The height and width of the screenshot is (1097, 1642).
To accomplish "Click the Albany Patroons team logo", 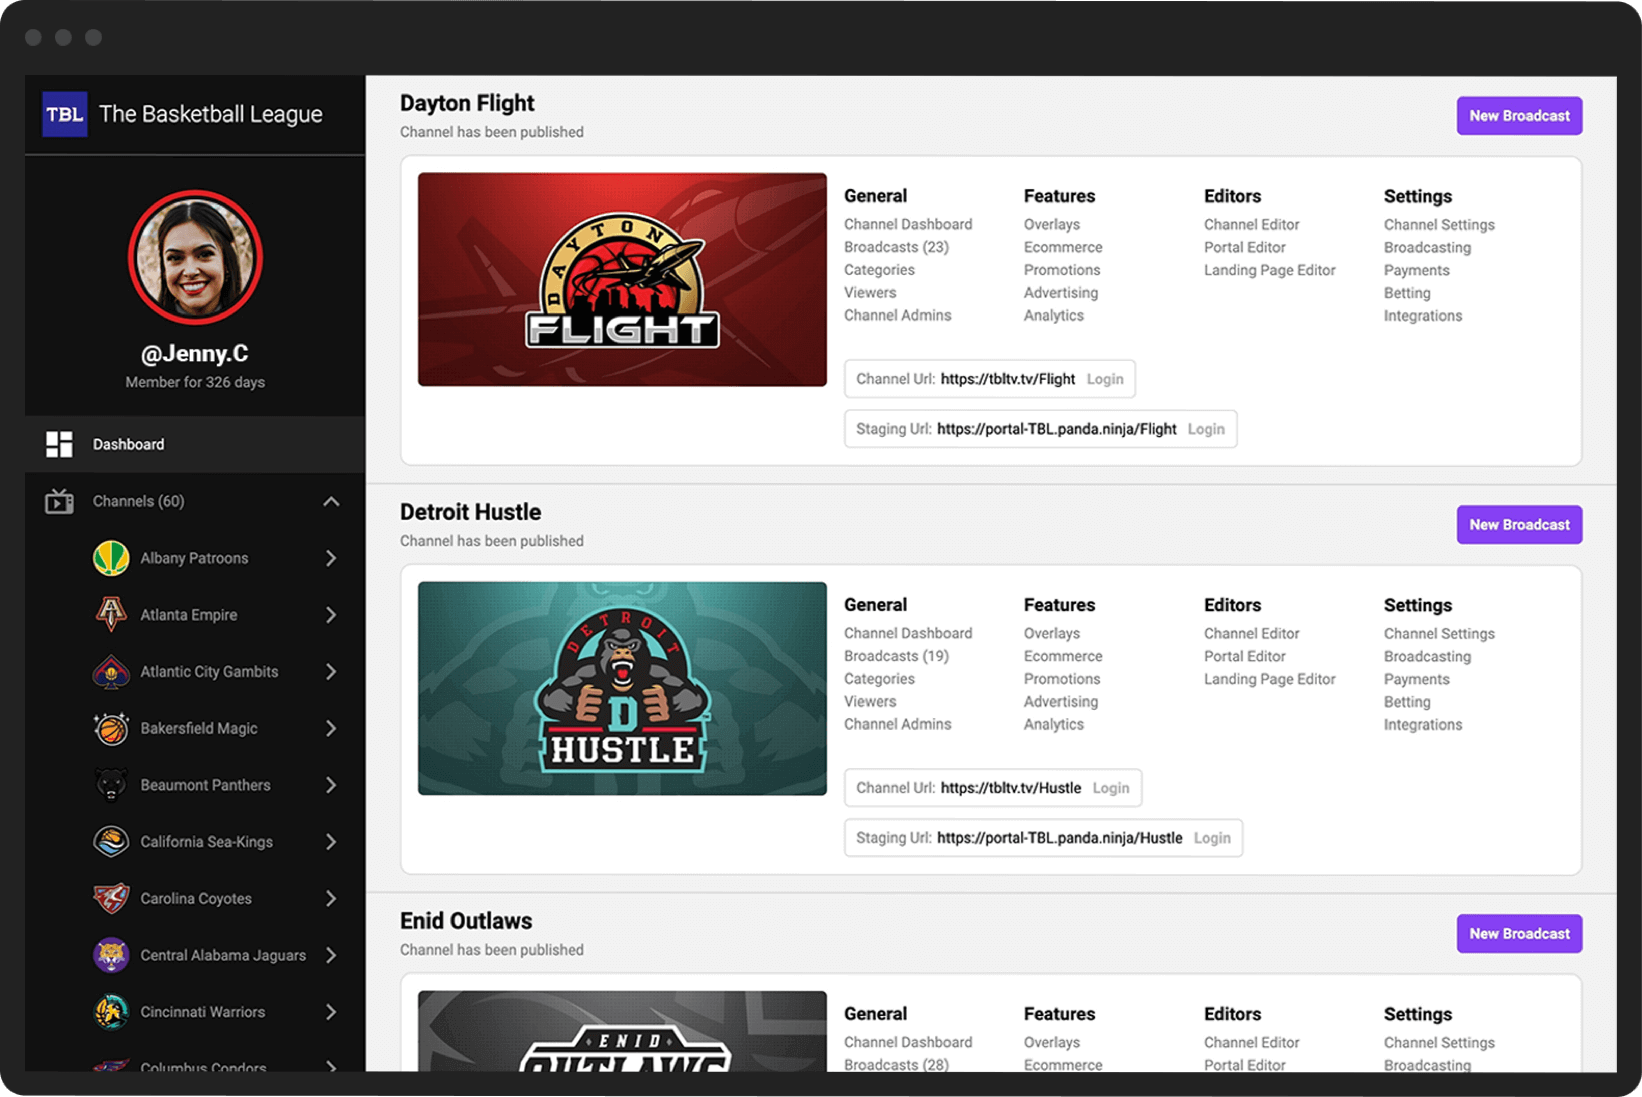I will [x=111, y=558].
